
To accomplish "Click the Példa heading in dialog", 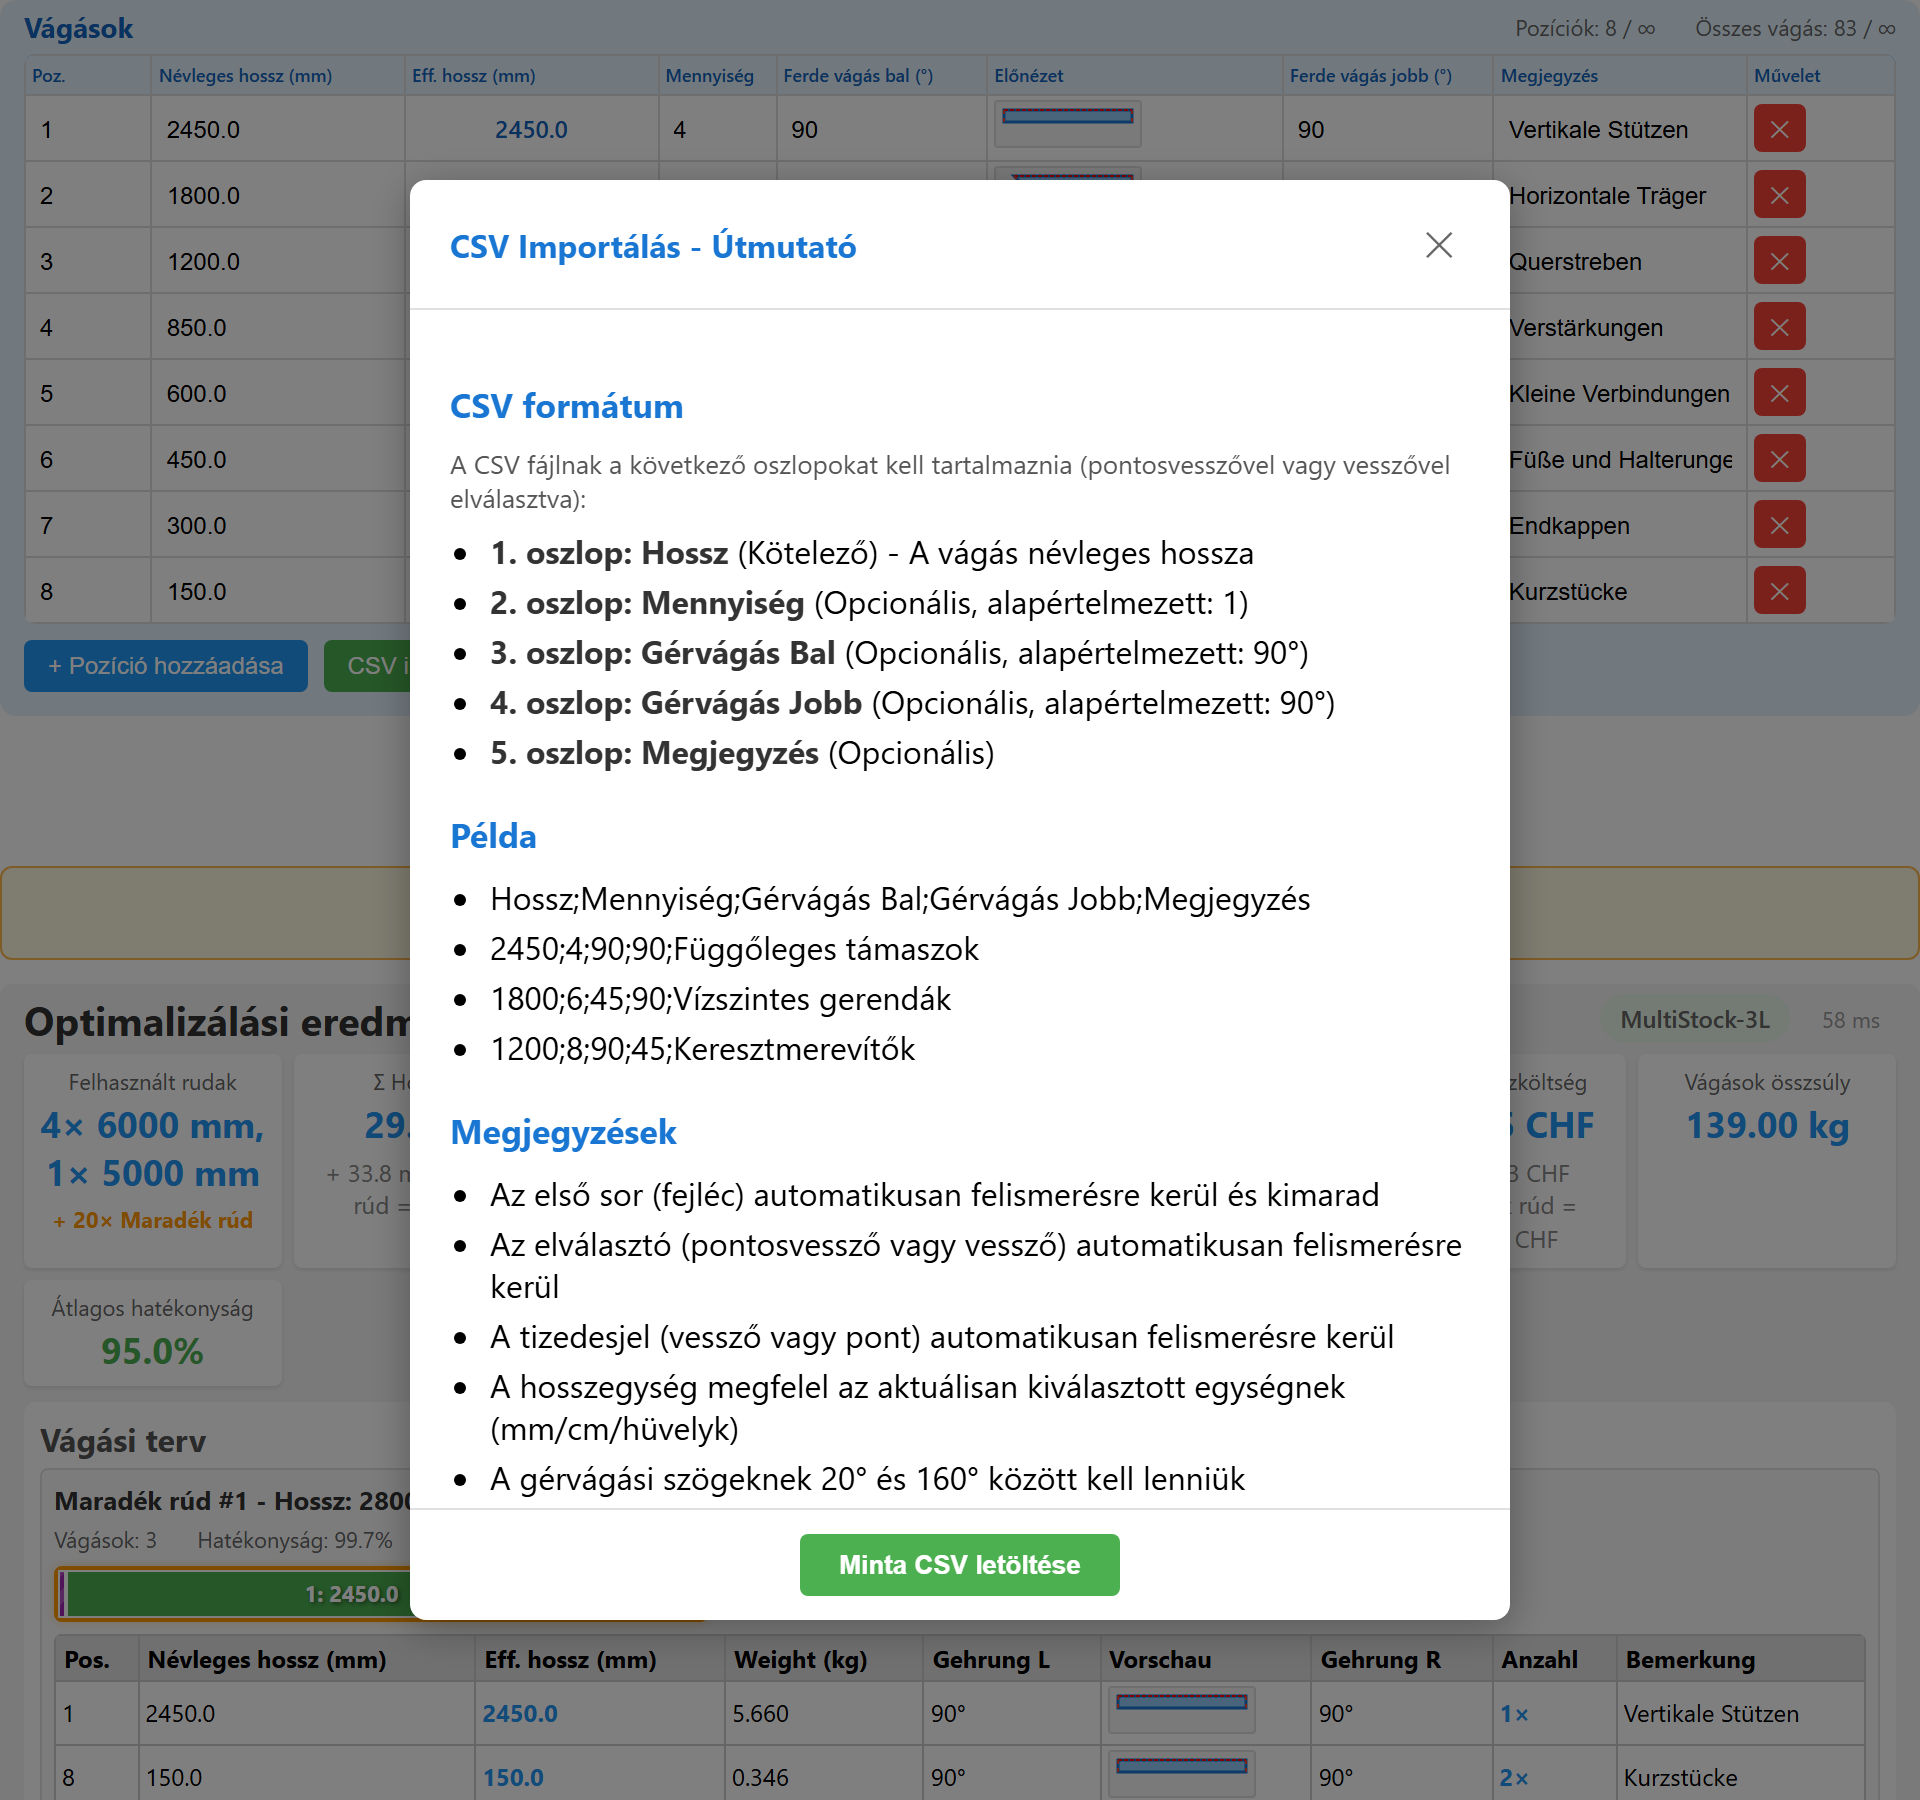I will tap(493, 836).
